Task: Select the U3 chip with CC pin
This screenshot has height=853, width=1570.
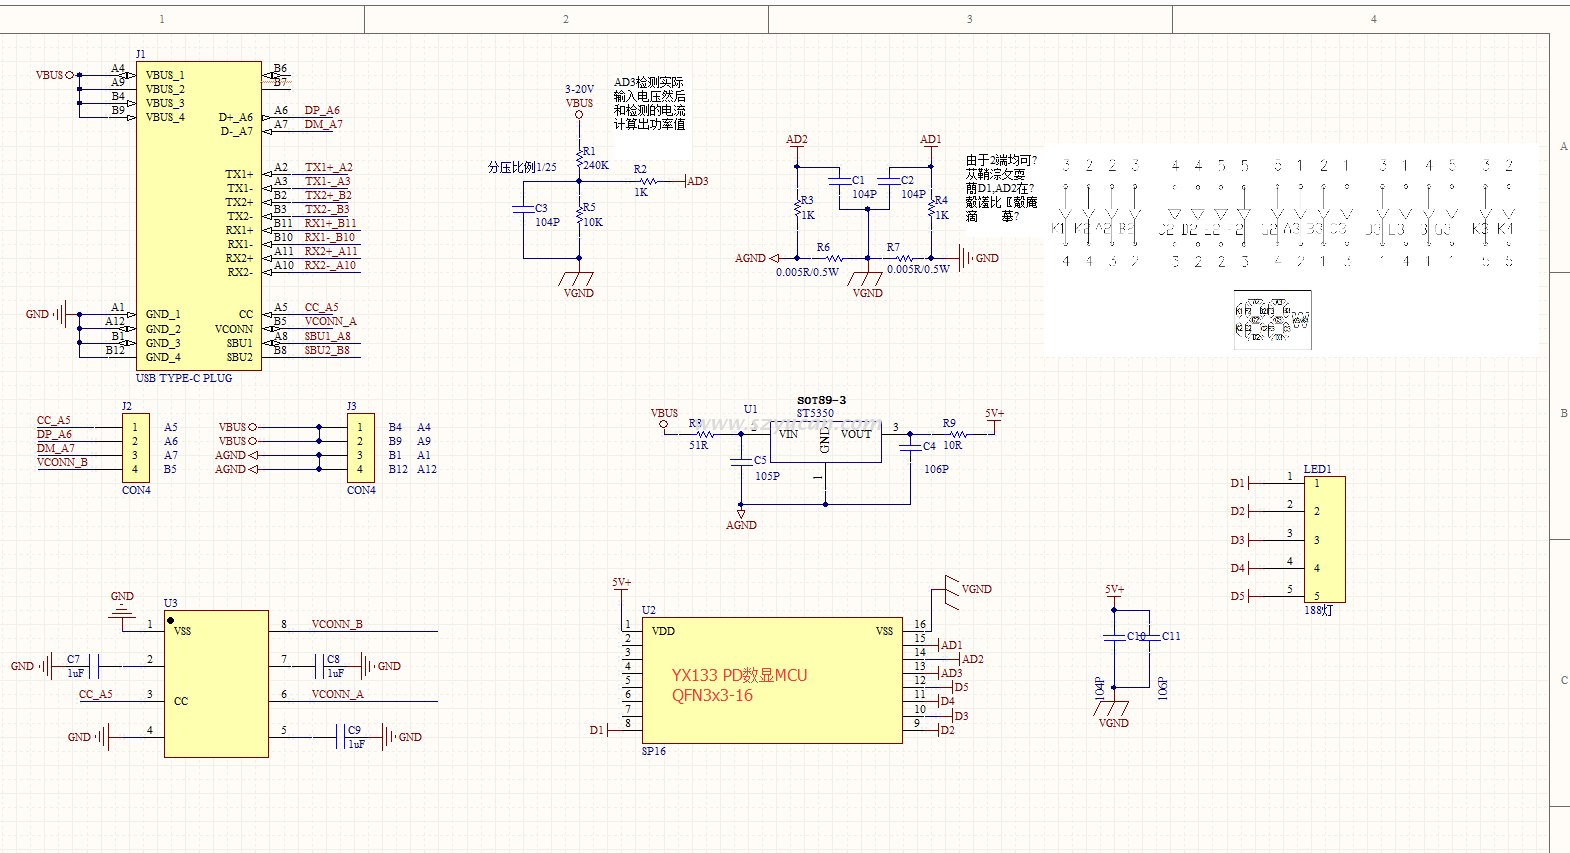Action: pyautogui.click(x=216, y=683)
